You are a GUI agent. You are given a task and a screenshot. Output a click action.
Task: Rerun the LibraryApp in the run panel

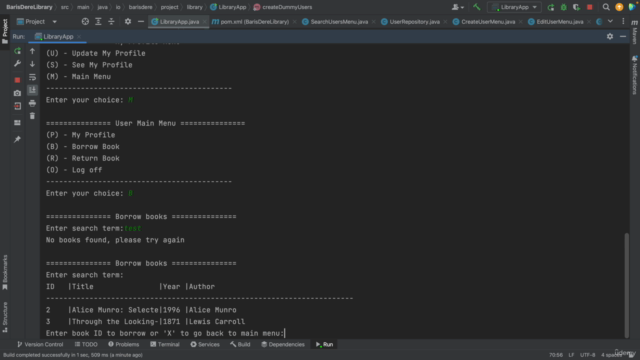(x=17, y=51)
